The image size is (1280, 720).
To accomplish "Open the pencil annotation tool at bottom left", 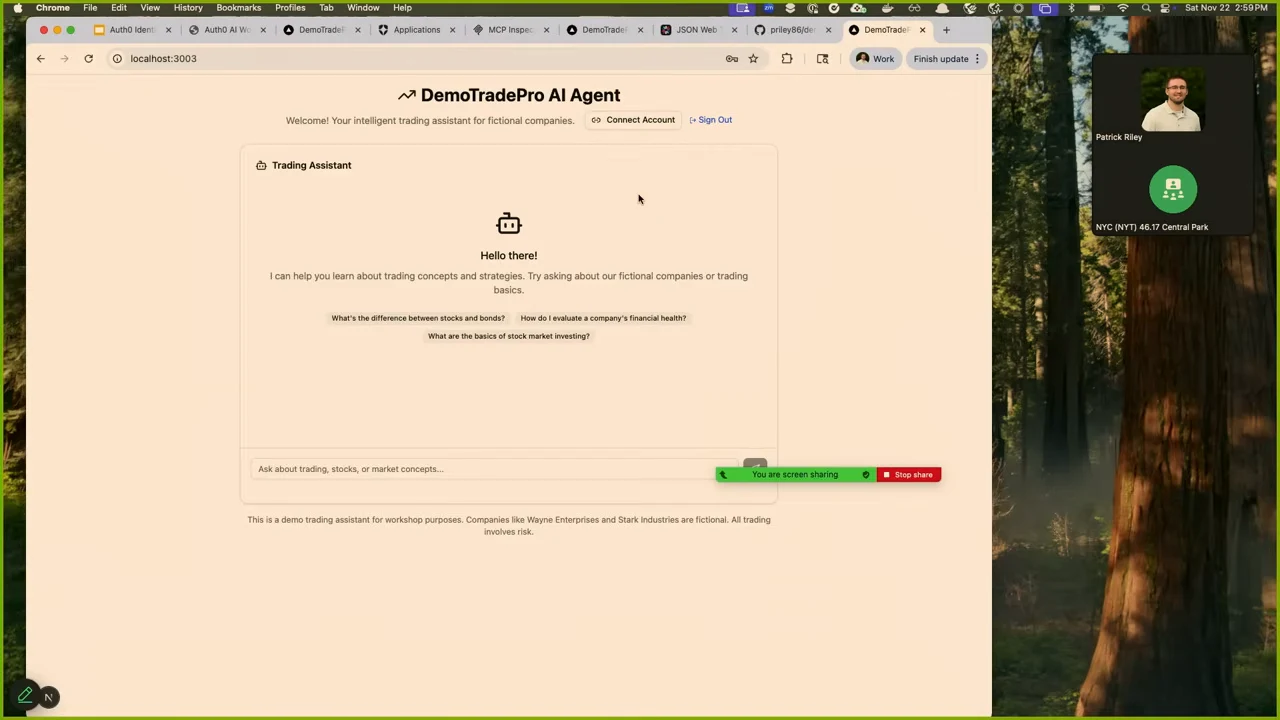I will (25, 695).
